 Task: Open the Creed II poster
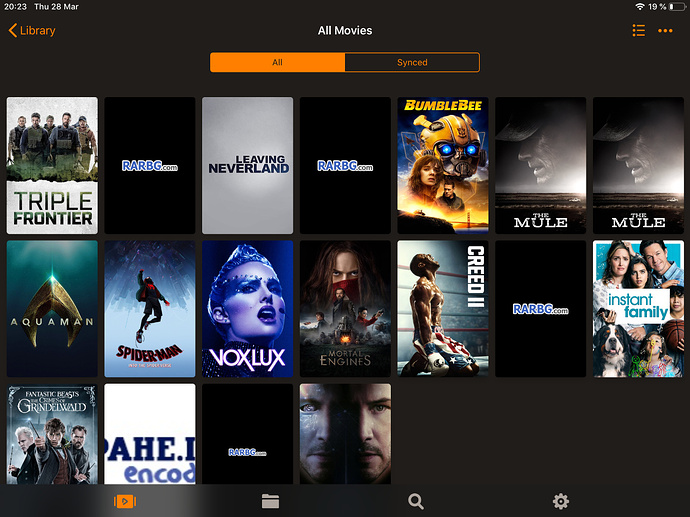[443, 309]
